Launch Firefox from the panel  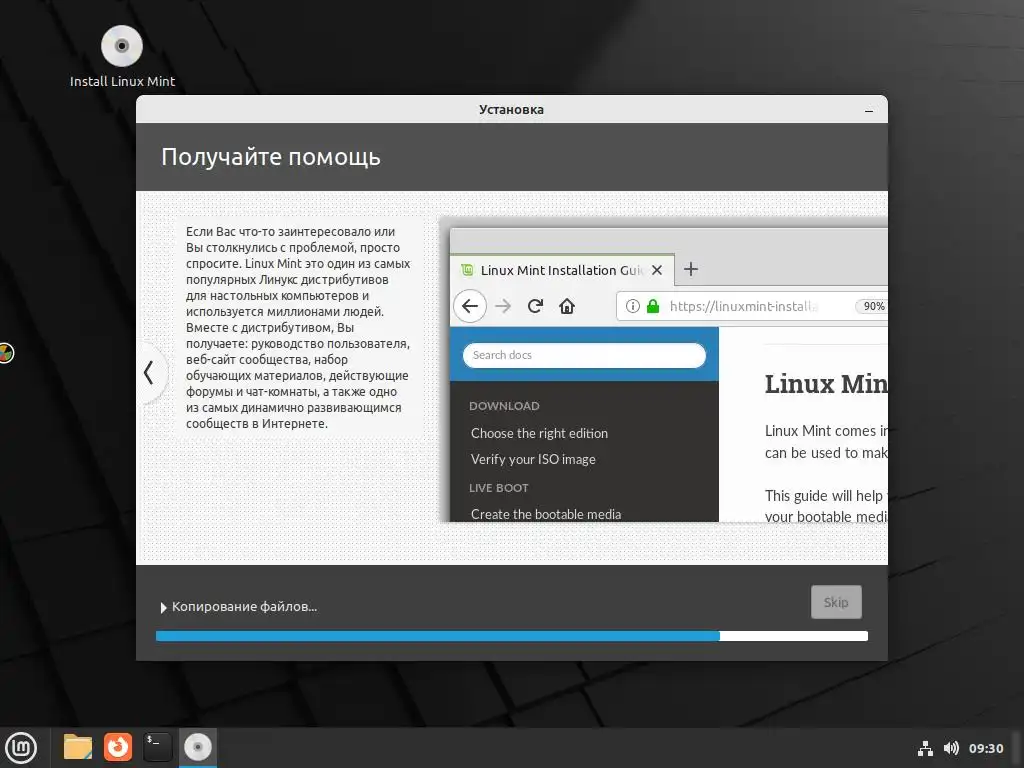[x=118, y=747]
